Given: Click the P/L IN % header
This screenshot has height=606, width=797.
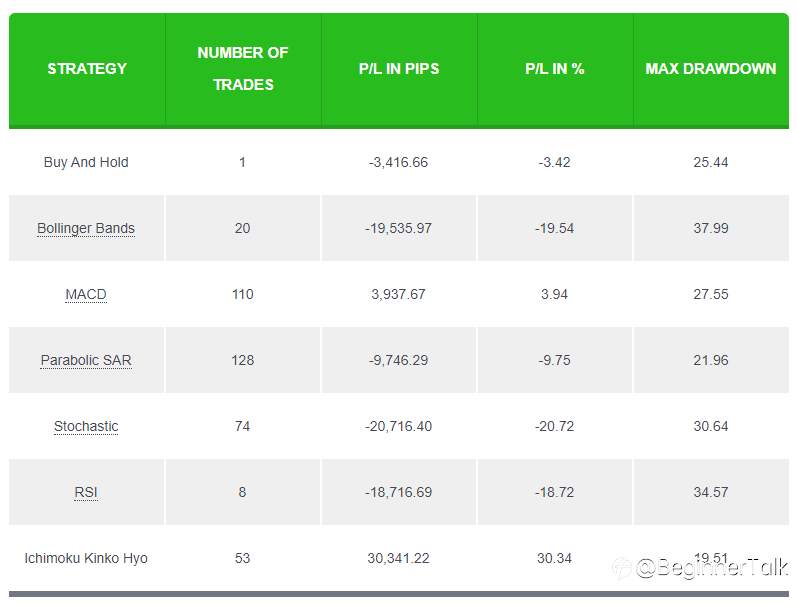Looking at the screenshot, I should [555, 69].
